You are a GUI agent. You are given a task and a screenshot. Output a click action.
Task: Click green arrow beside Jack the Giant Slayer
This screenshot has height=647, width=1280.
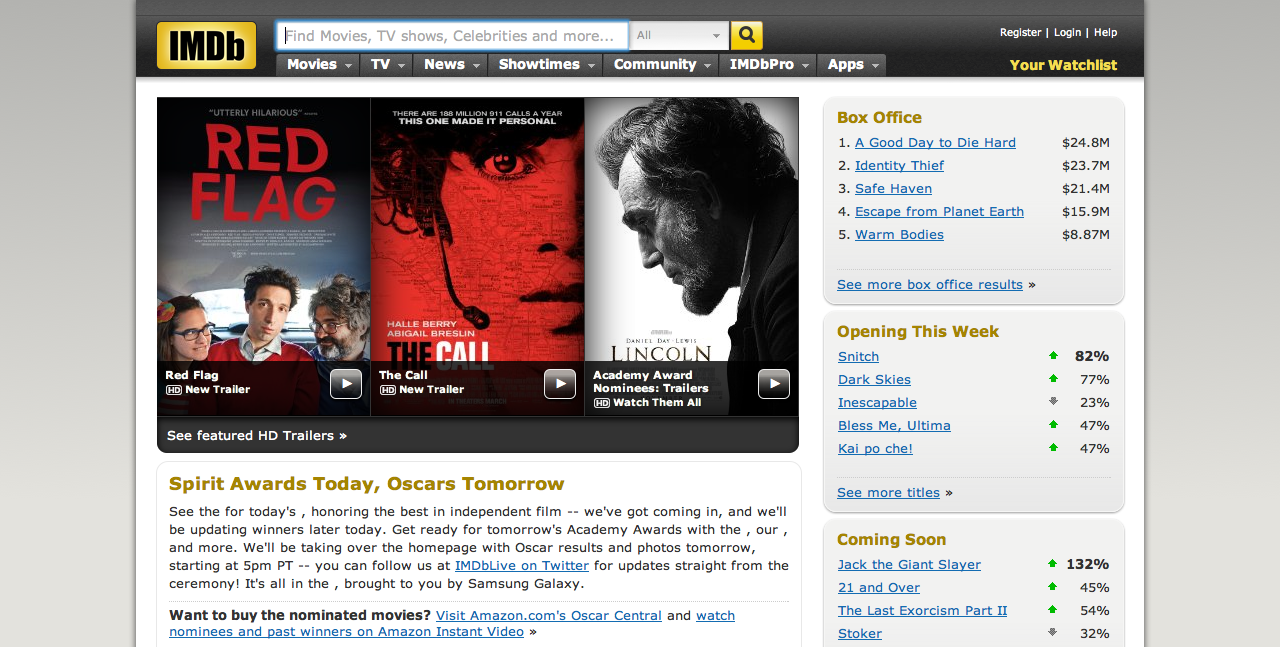(x=1053, y=564)
